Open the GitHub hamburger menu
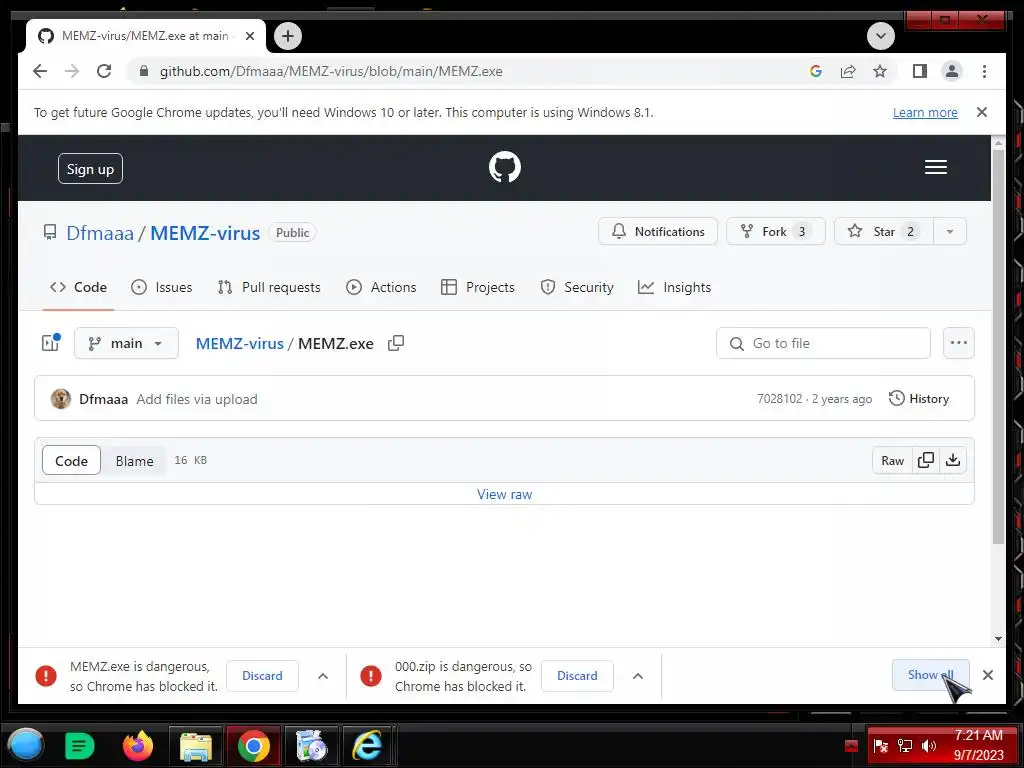 pyautogui.click(x=936, y=167)
